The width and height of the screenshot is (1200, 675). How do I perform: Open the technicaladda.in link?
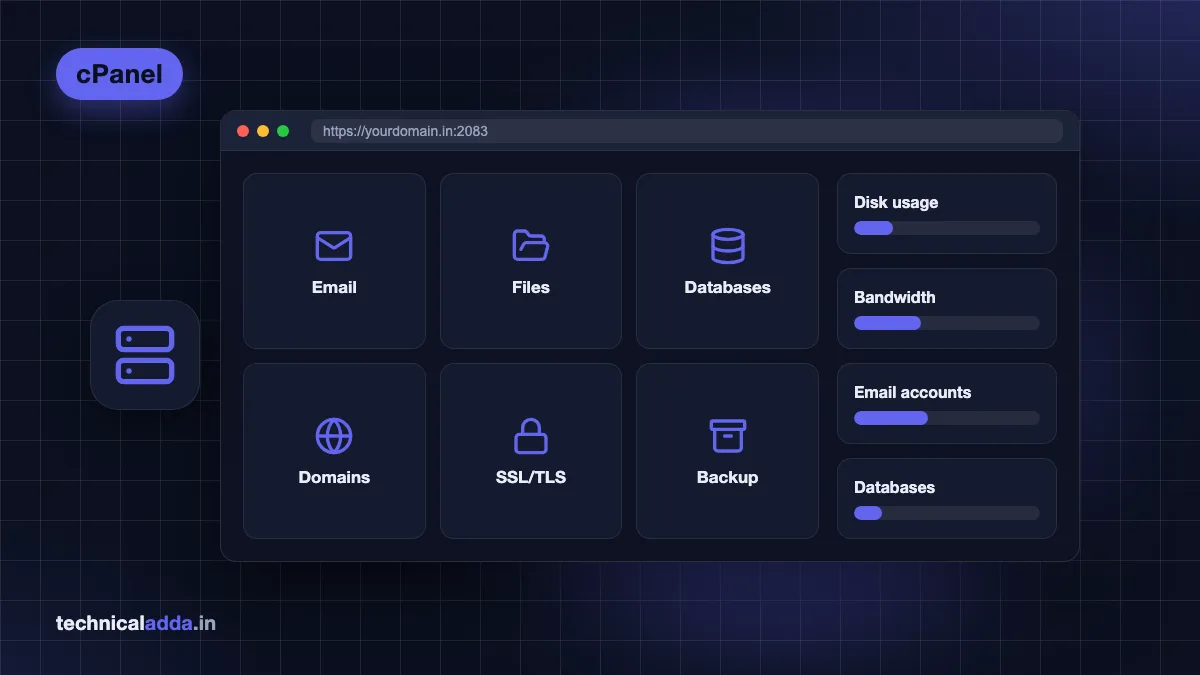point(136,624)
